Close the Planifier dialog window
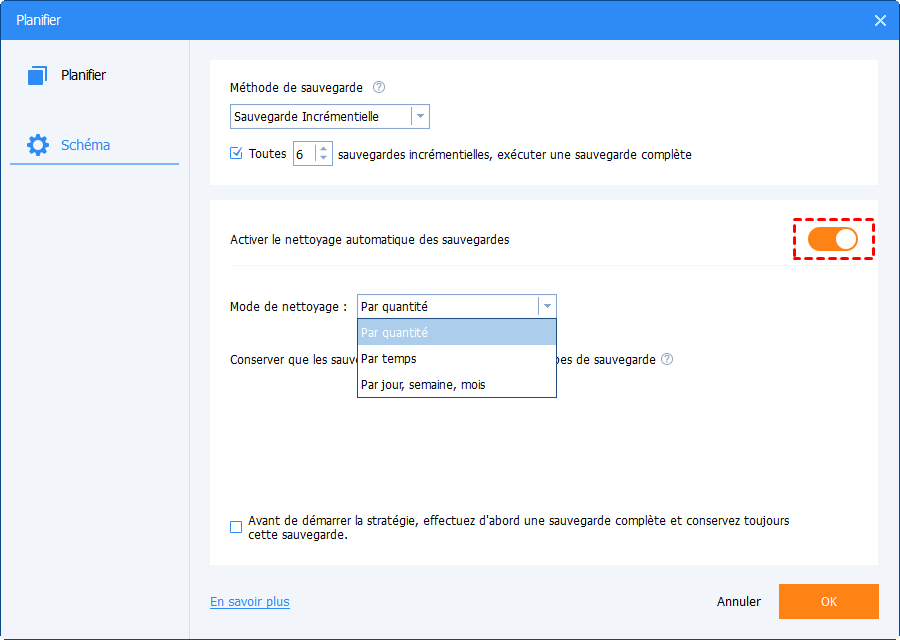The width and height of the screenshot is (900, 640). tap(880, 21)
